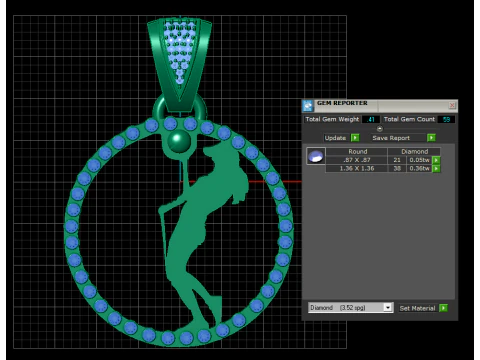The image size is (480, 360).
Task: Click the 'Diamond' header cell
Action: [x=414, y=151]
